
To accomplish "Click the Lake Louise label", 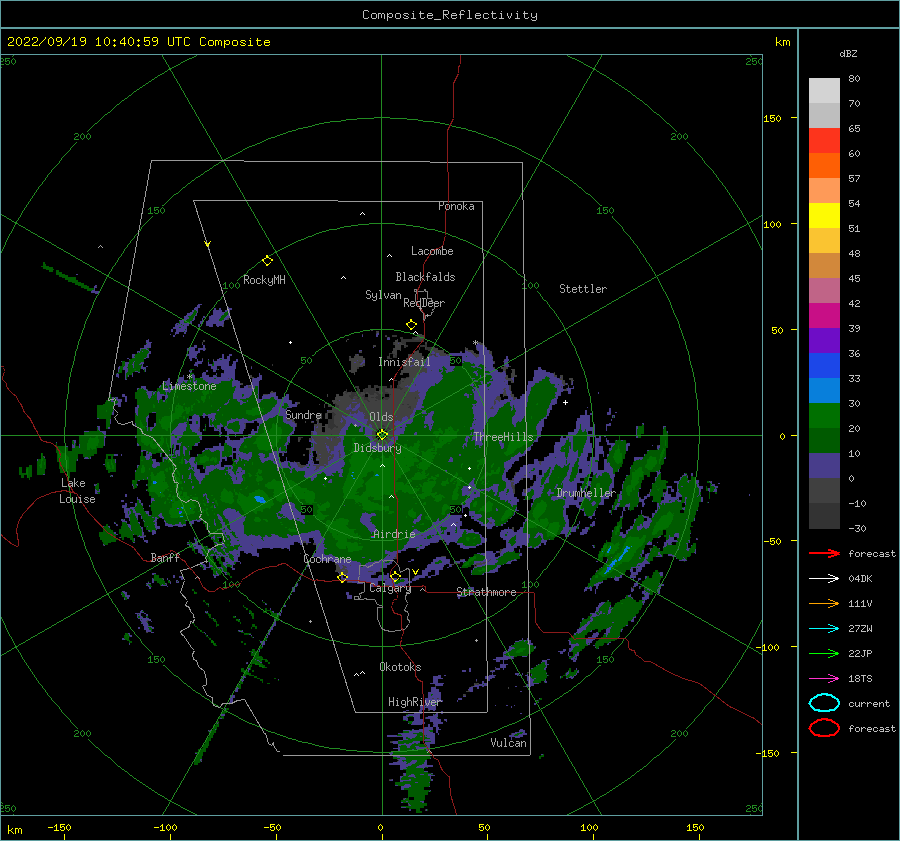I will tap(77, 491).
